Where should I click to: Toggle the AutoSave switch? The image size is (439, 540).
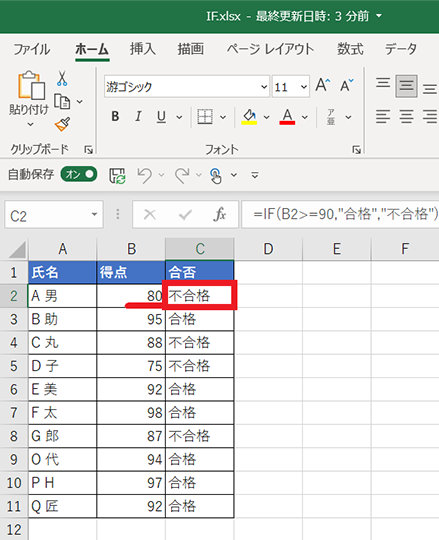[x=79, y=174]
